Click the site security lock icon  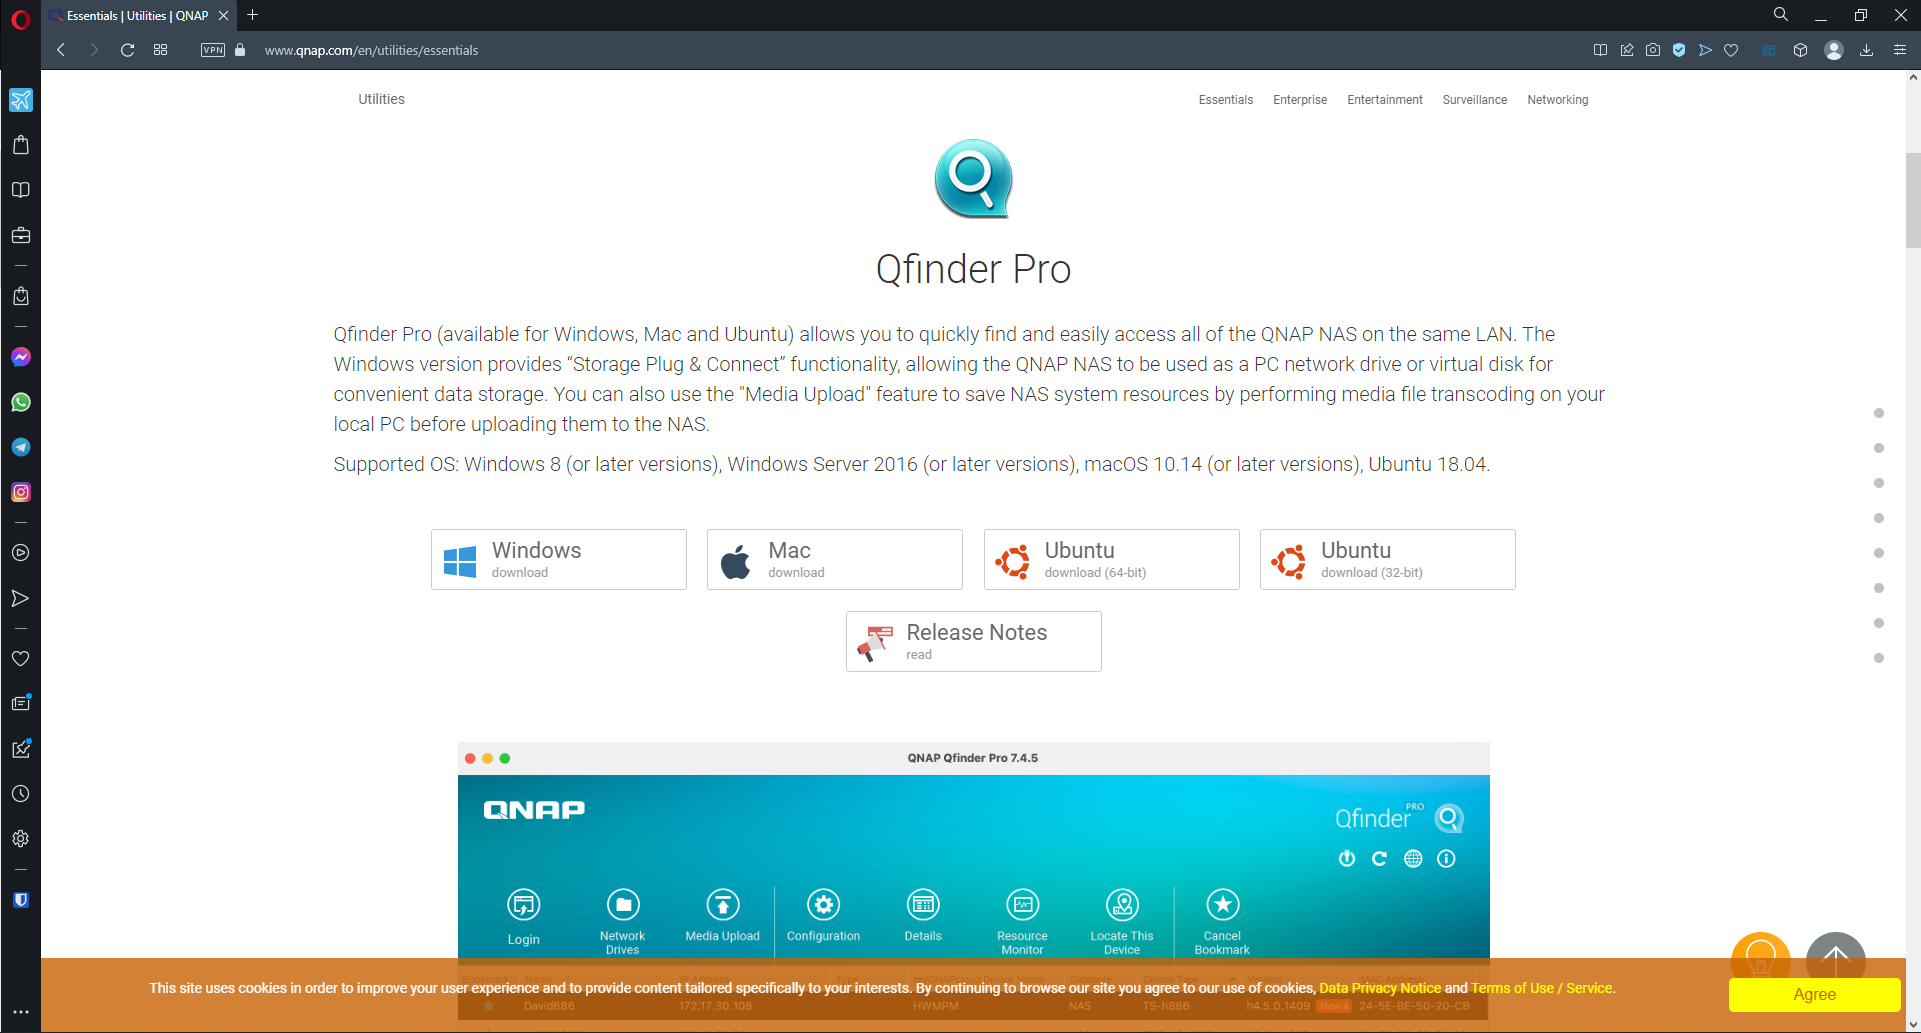(240, 50)
